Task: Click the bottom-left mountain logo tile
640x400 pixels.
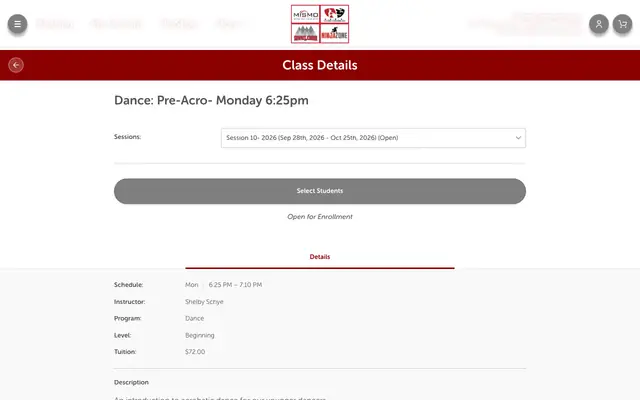Action: point(305,33)
